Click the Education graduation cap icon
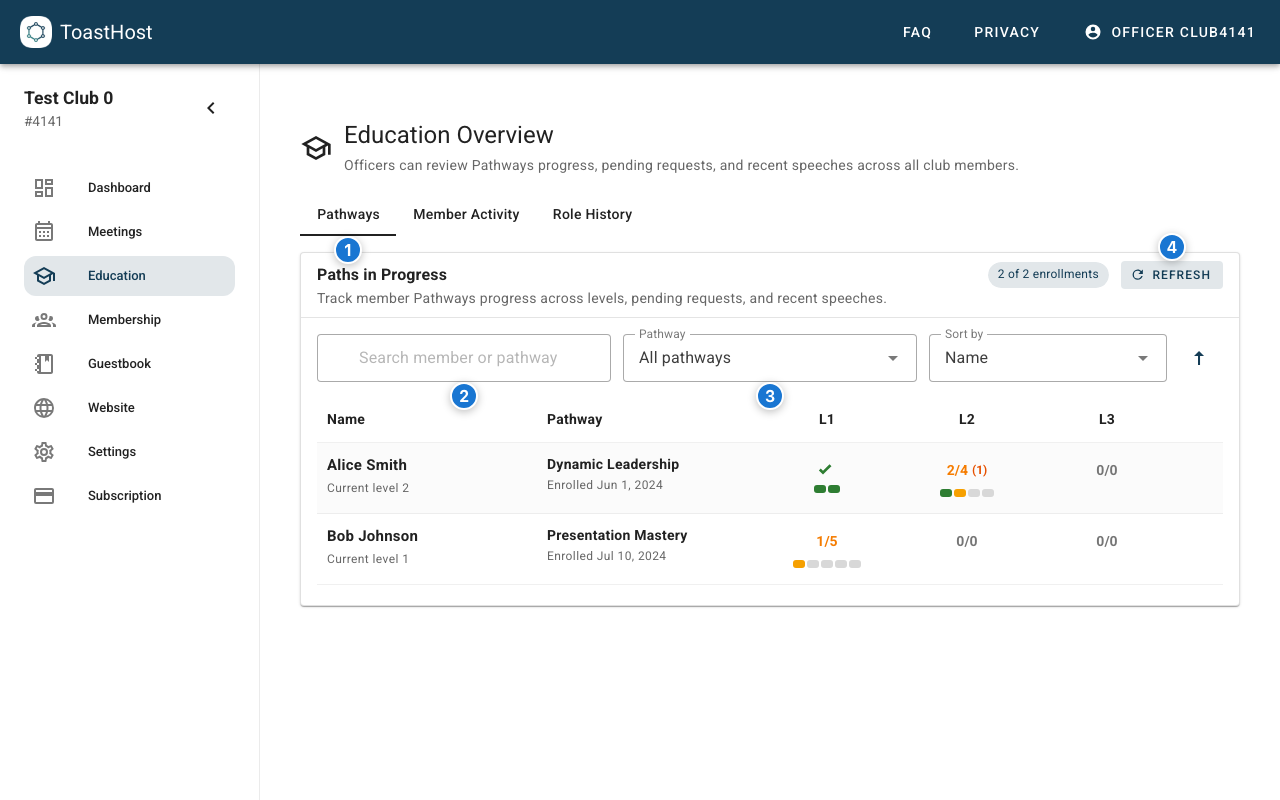The width and height of the screenshot is (1280, 800). coord(44,275)
